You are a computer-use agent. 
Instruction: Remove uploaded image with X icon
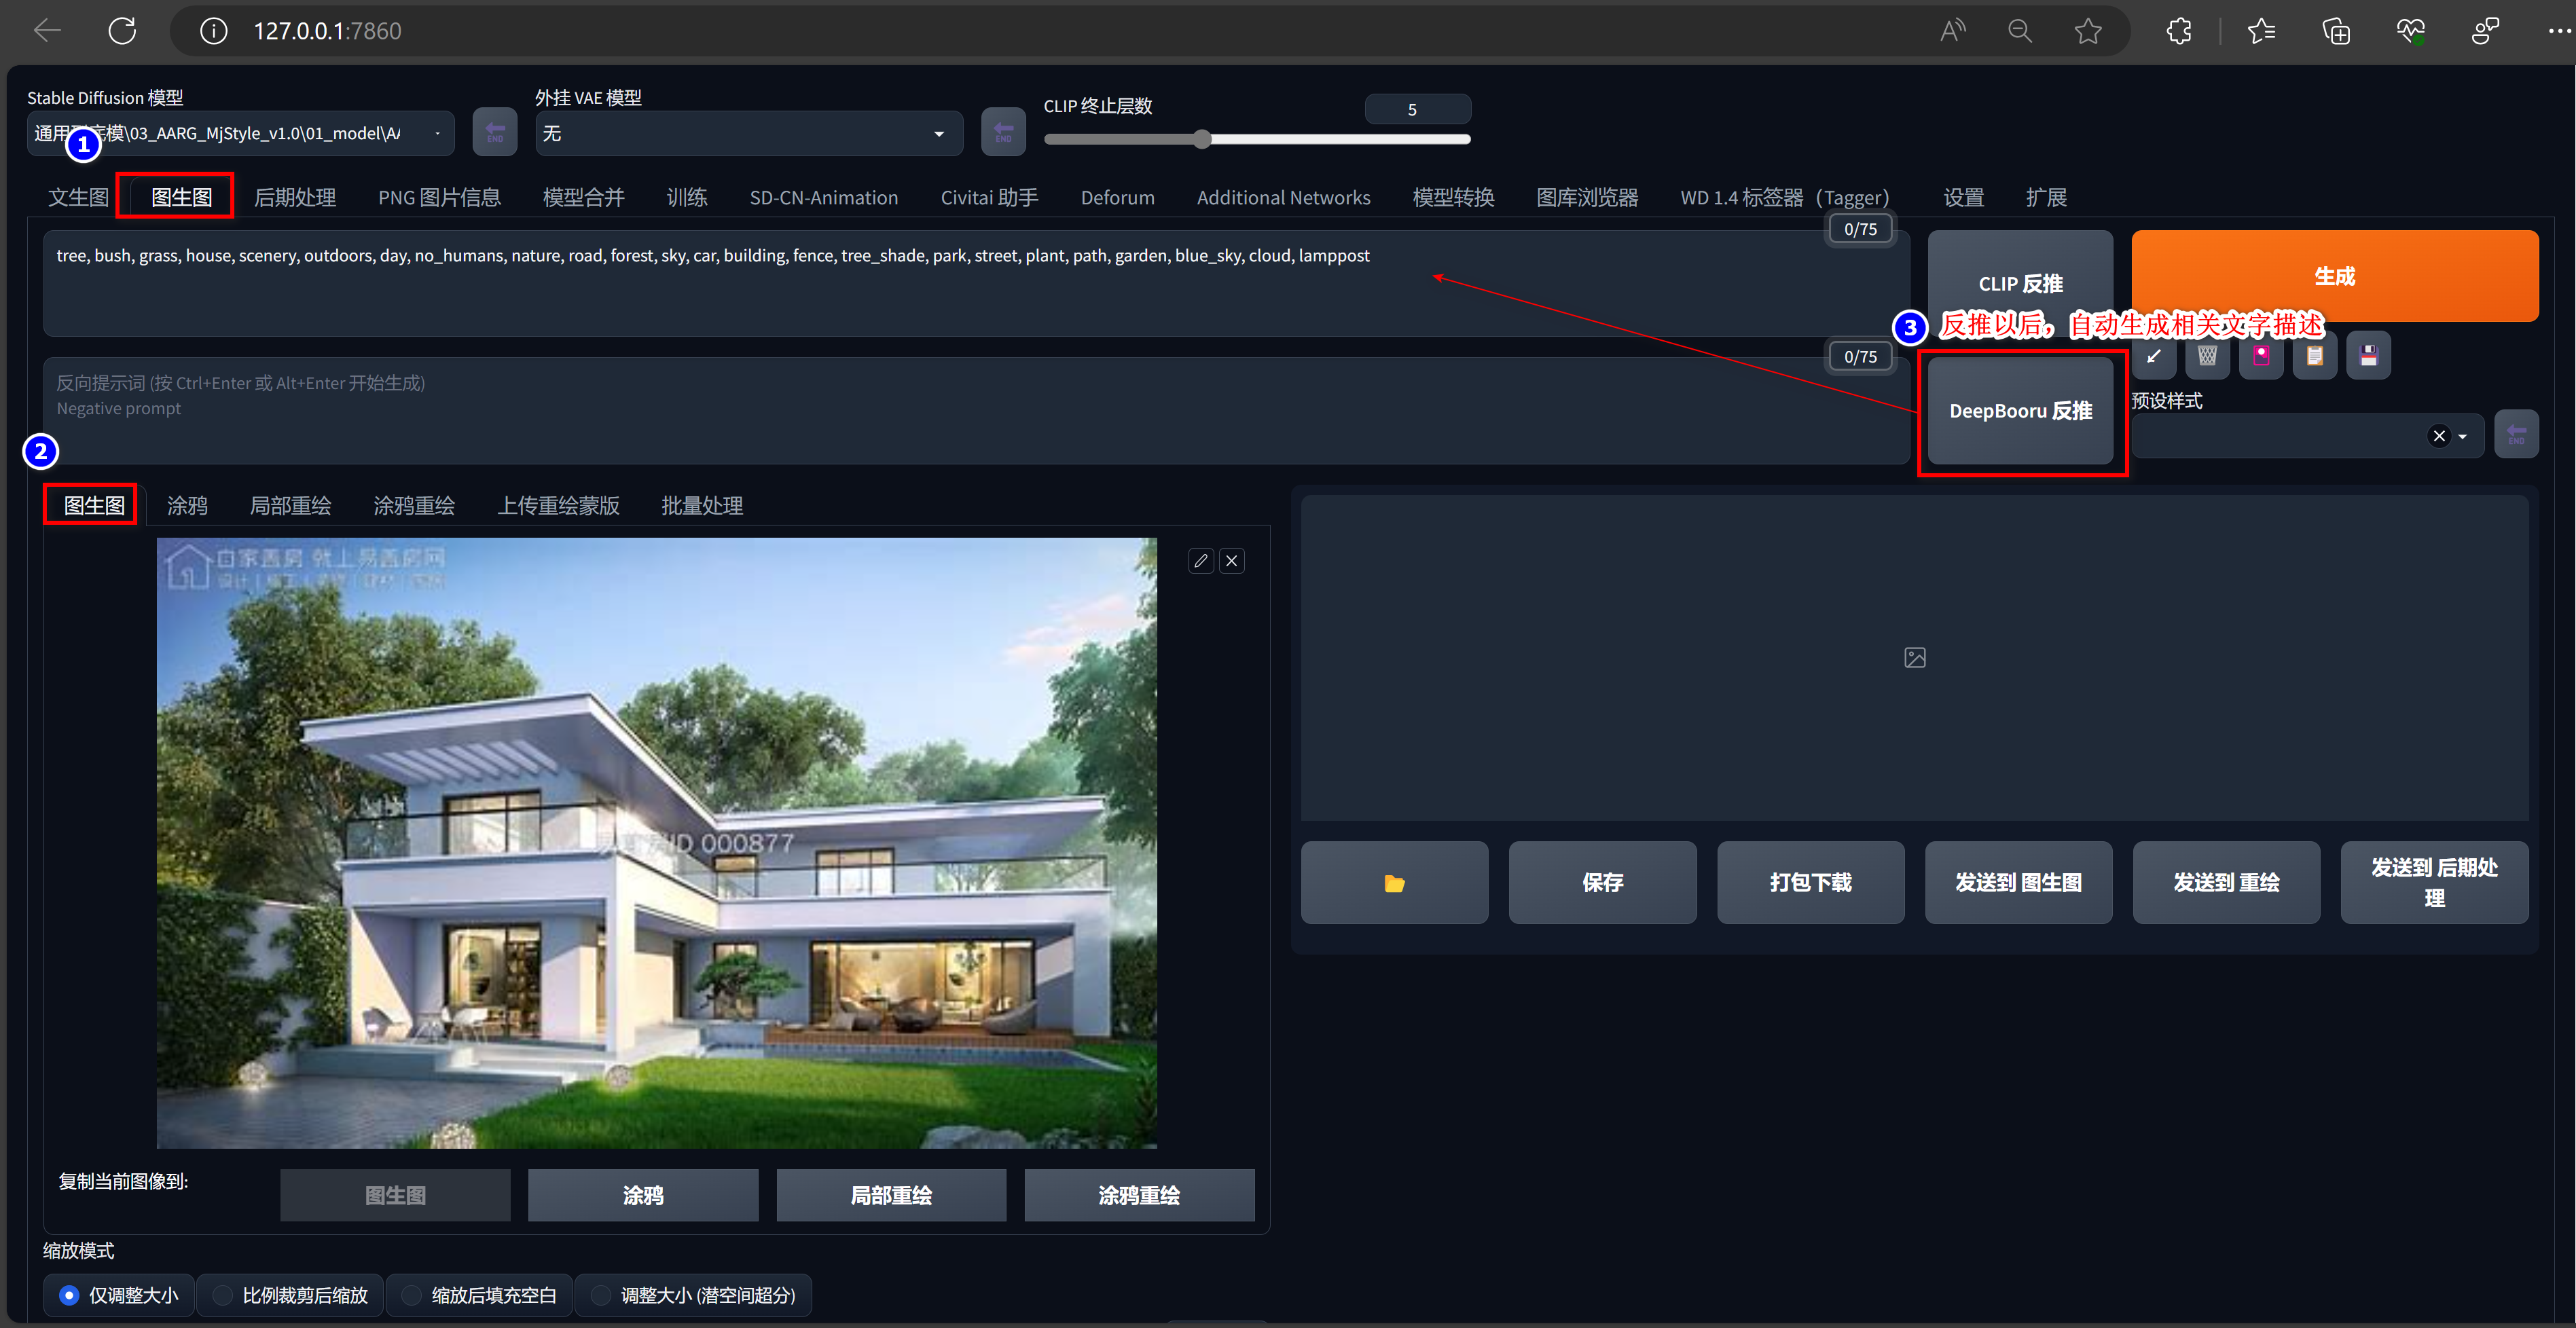[x=1232, y=561]
